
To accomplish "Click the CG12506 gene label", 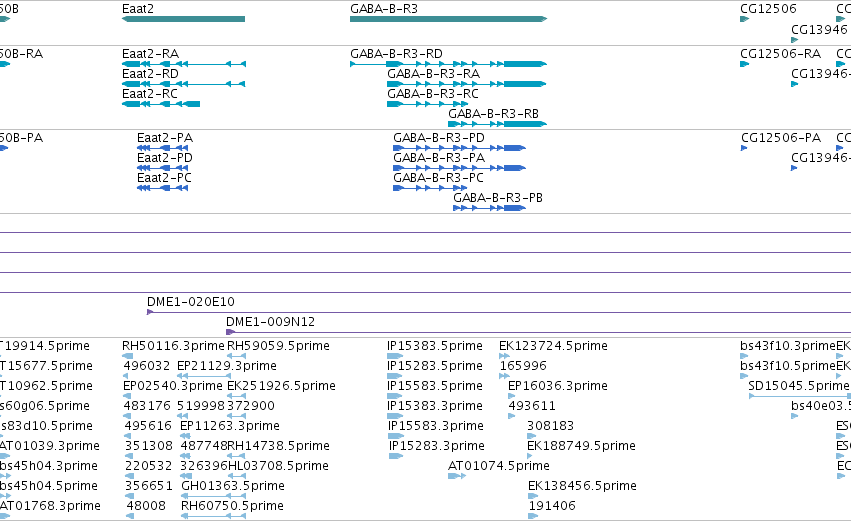I will pyautogui.click(x=768, y=9).
